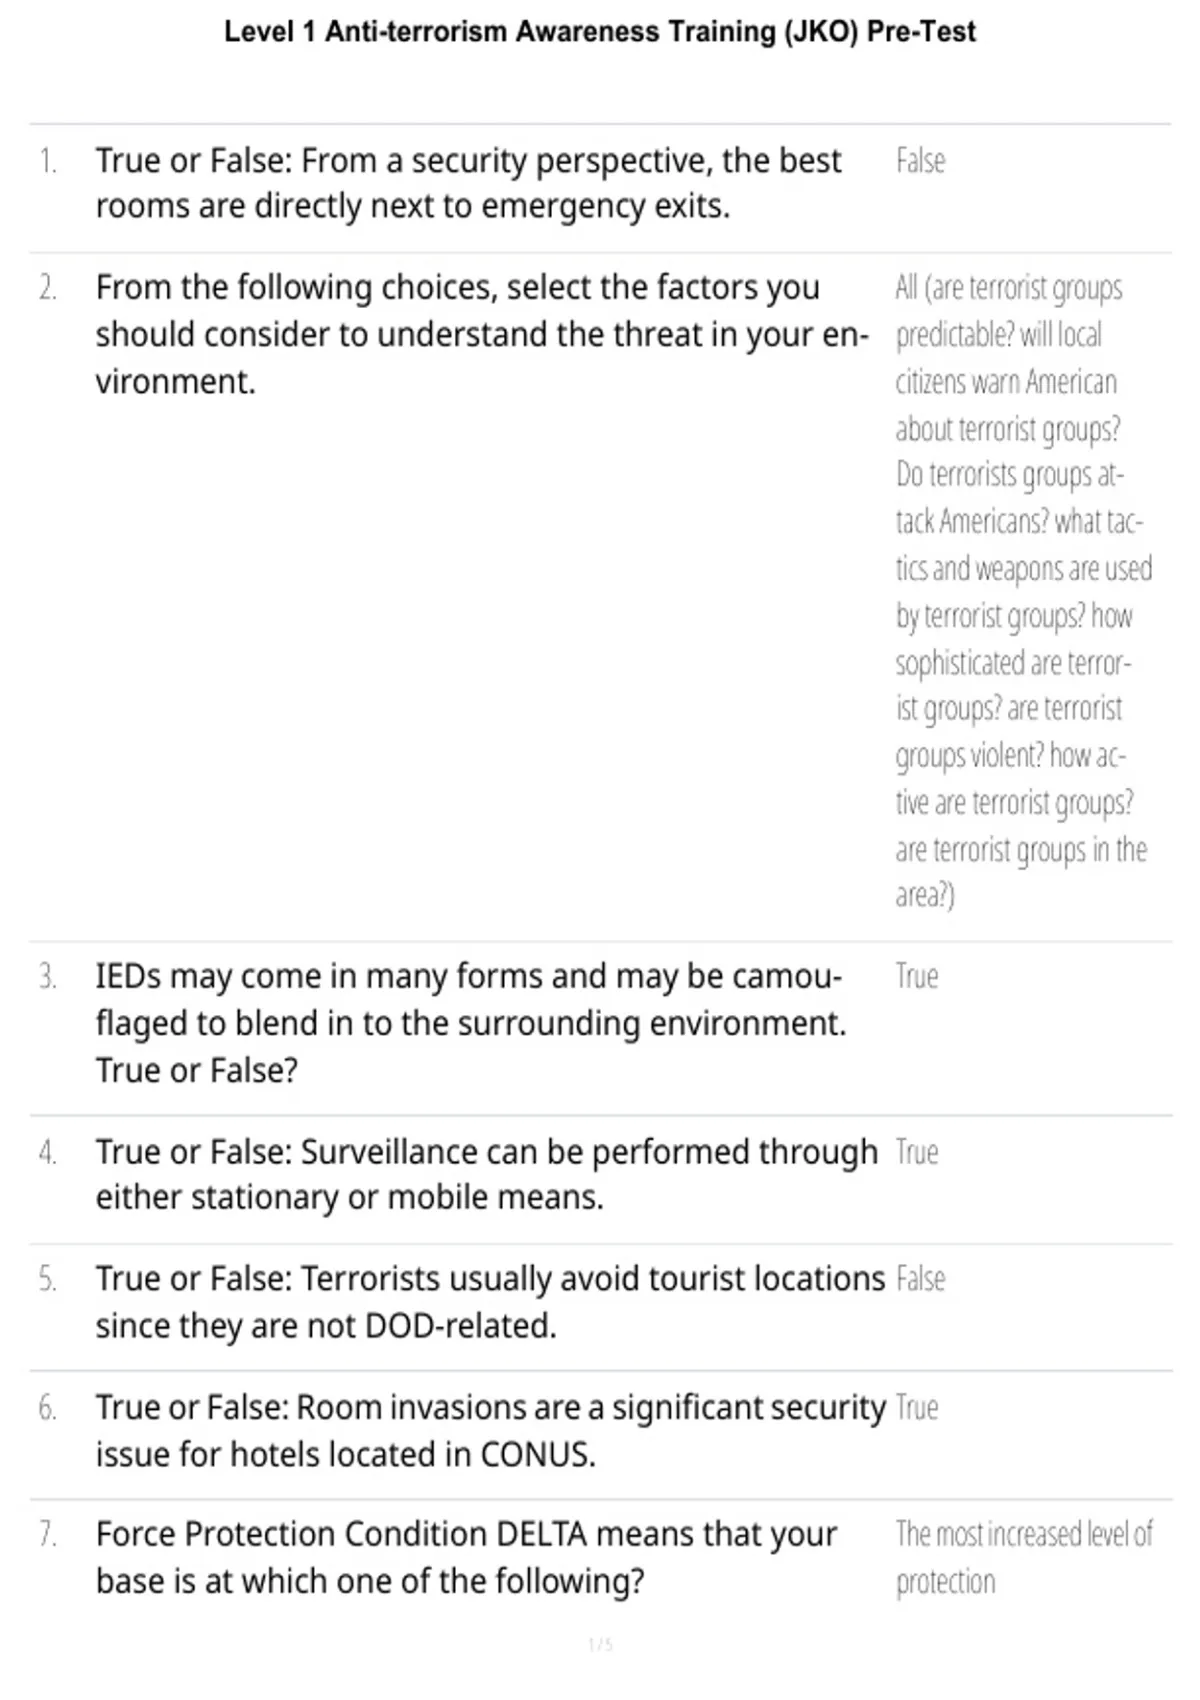Click the True answer for question 4
Image resolution: width=1200 pixels, height=1700 pixels.
pos(917,1152)
